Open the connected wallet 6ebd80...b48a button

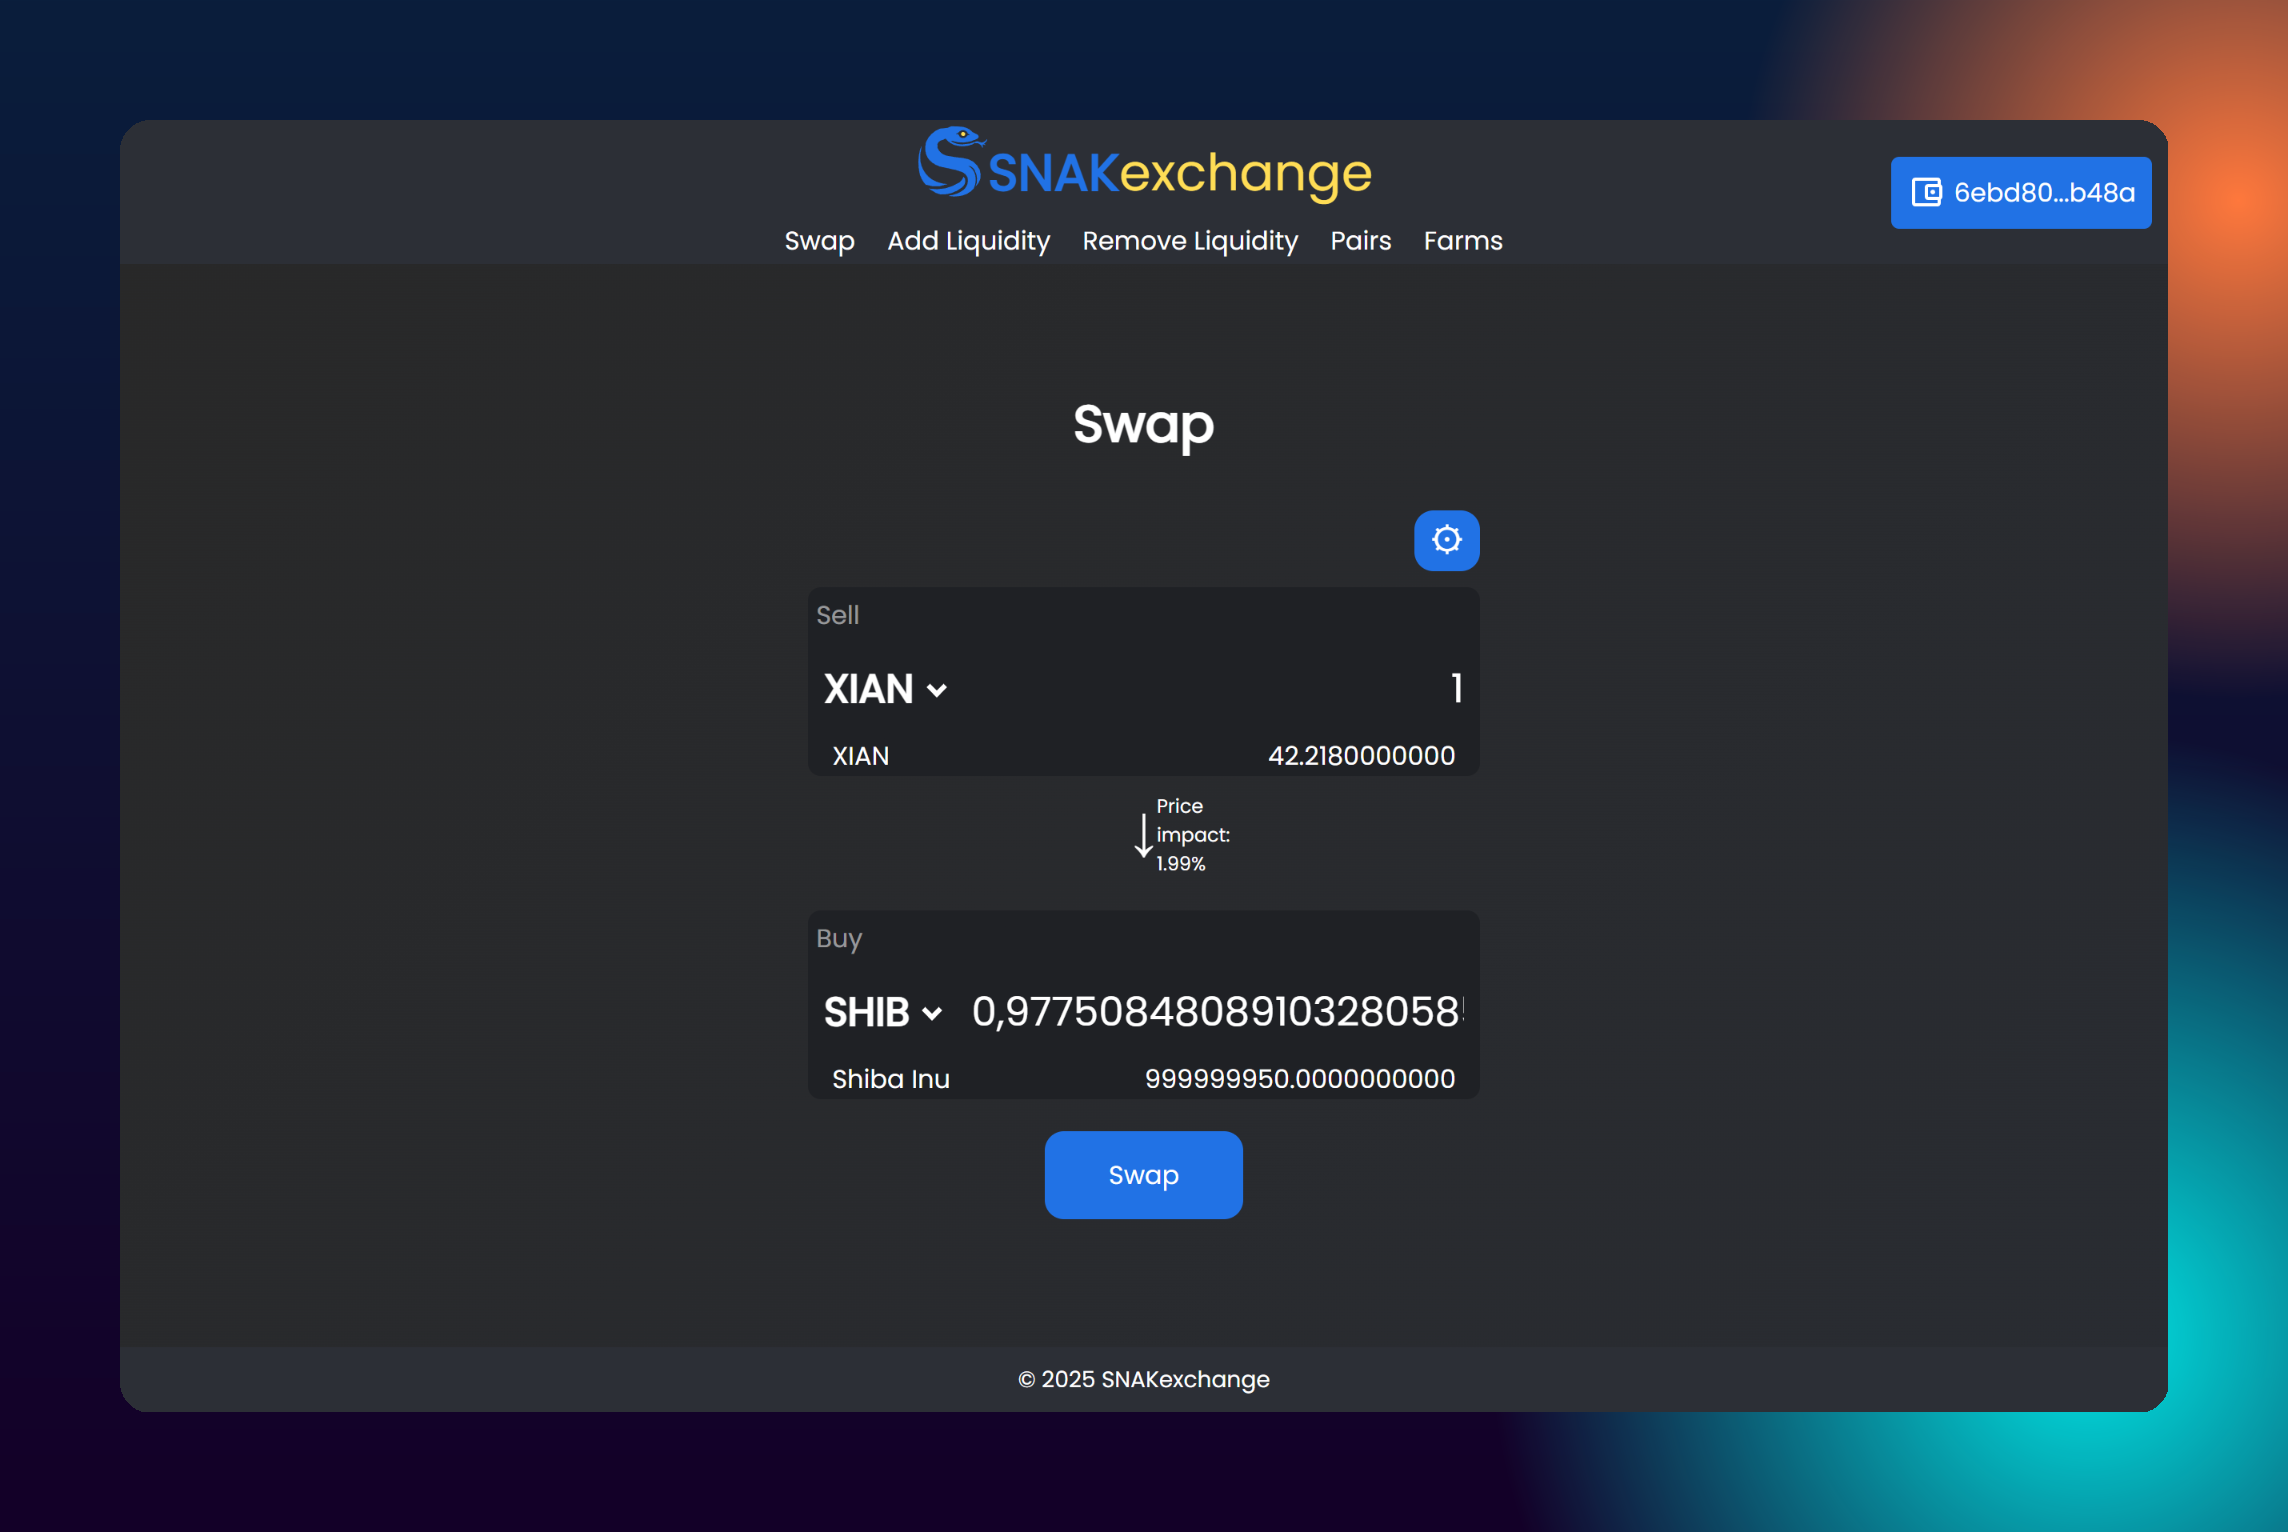[2020, 192]
